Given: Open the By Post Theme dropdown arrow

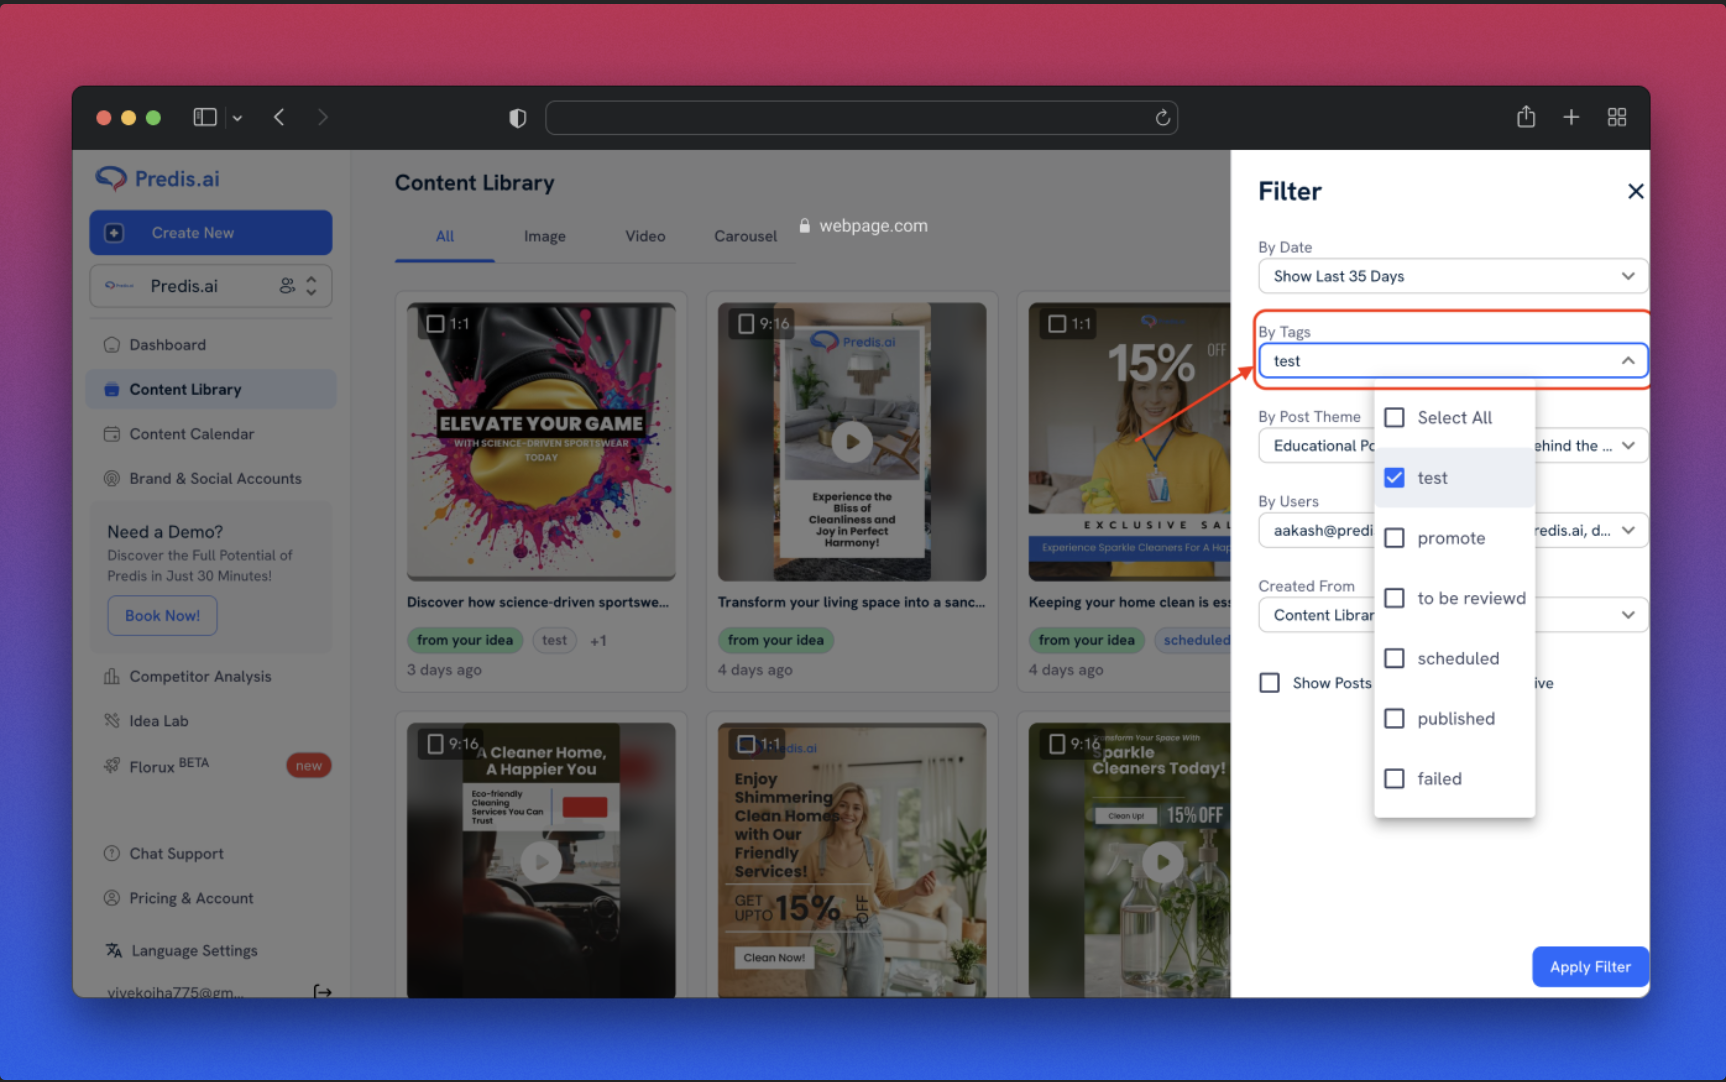Looking at the screenshot, I should (1628, 446).
